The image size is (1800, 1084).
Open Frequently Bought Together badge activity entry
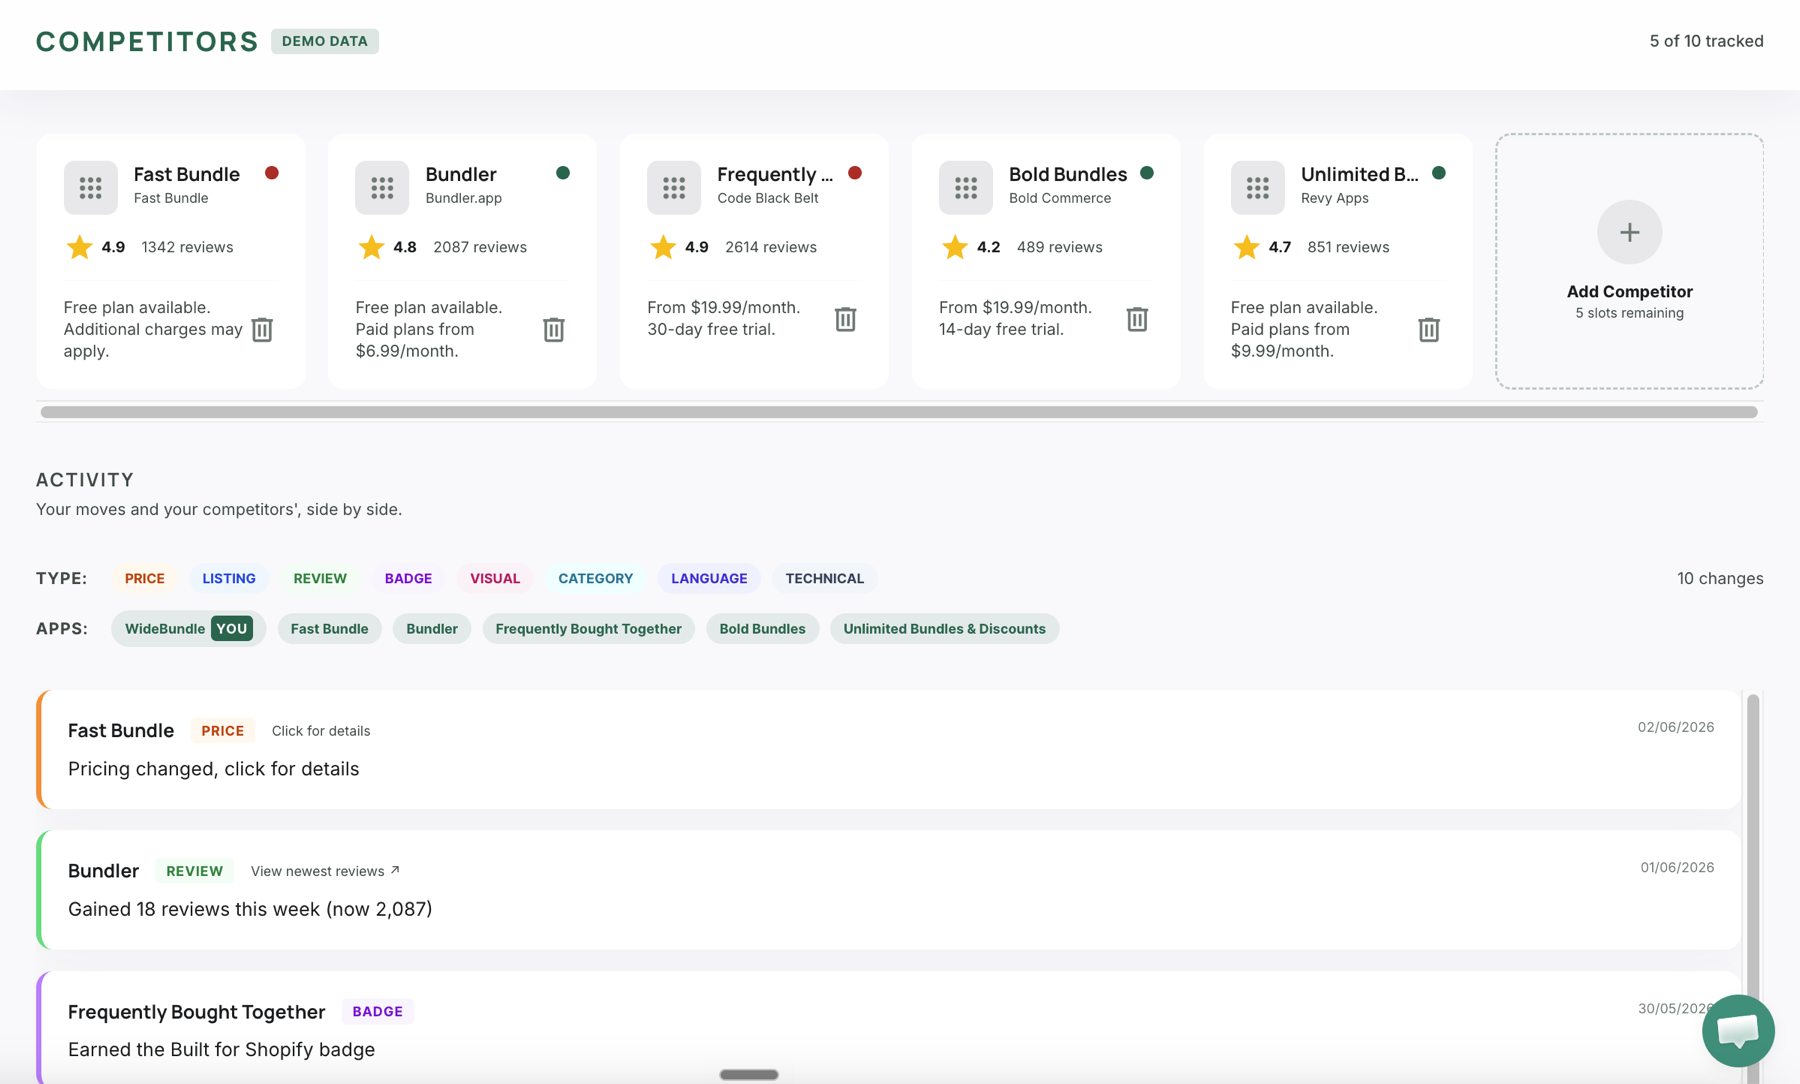click(889, 1028)
